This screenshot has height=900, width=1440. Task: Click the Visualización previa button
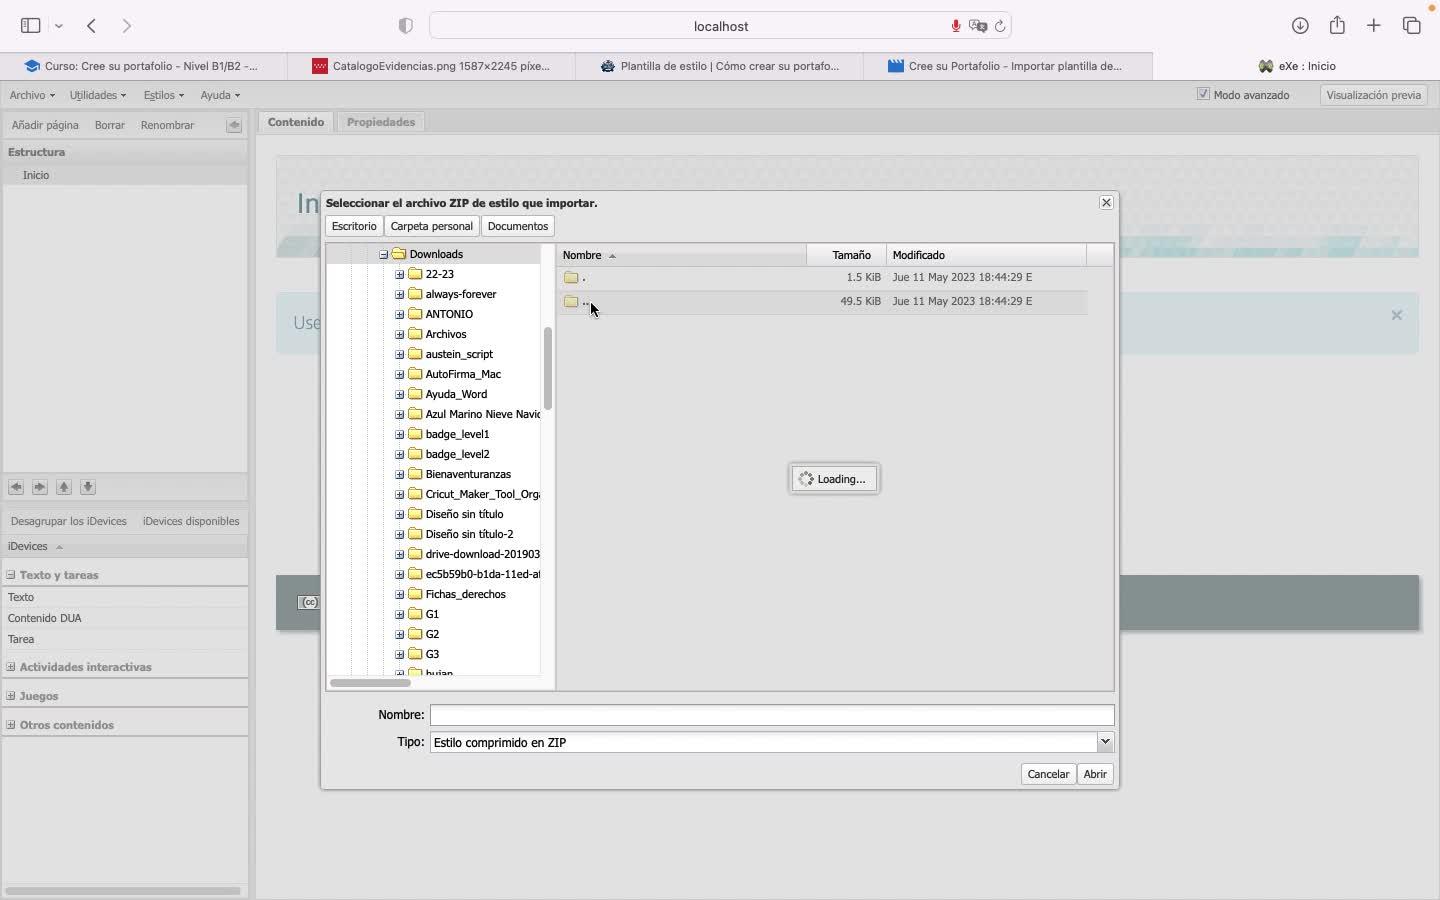tap(1373, 95)
